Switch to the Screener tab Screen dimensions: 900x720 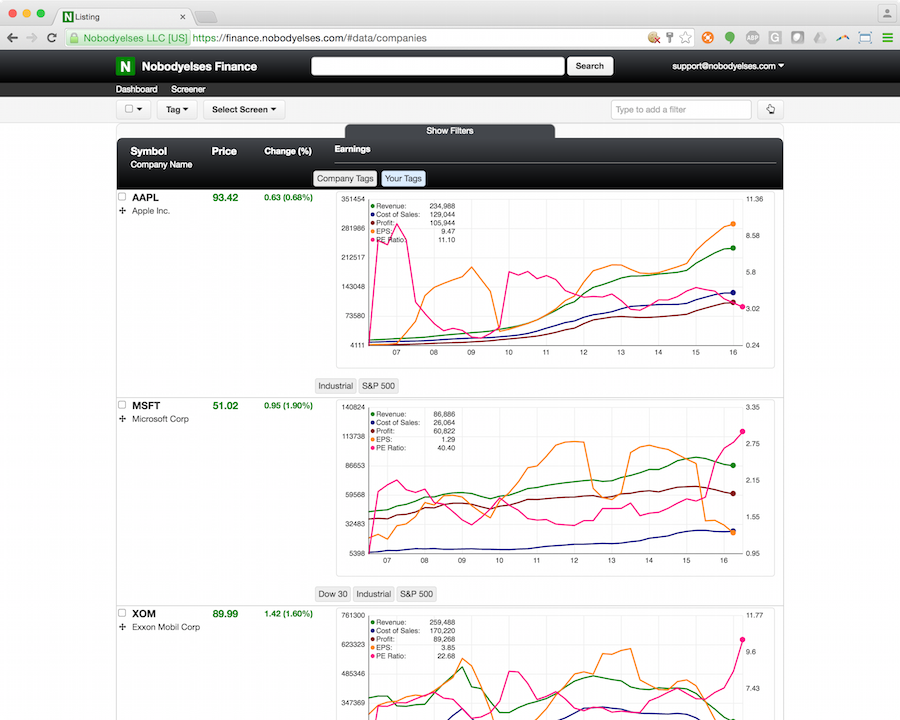pyautogui.click(x=188, y=89)
